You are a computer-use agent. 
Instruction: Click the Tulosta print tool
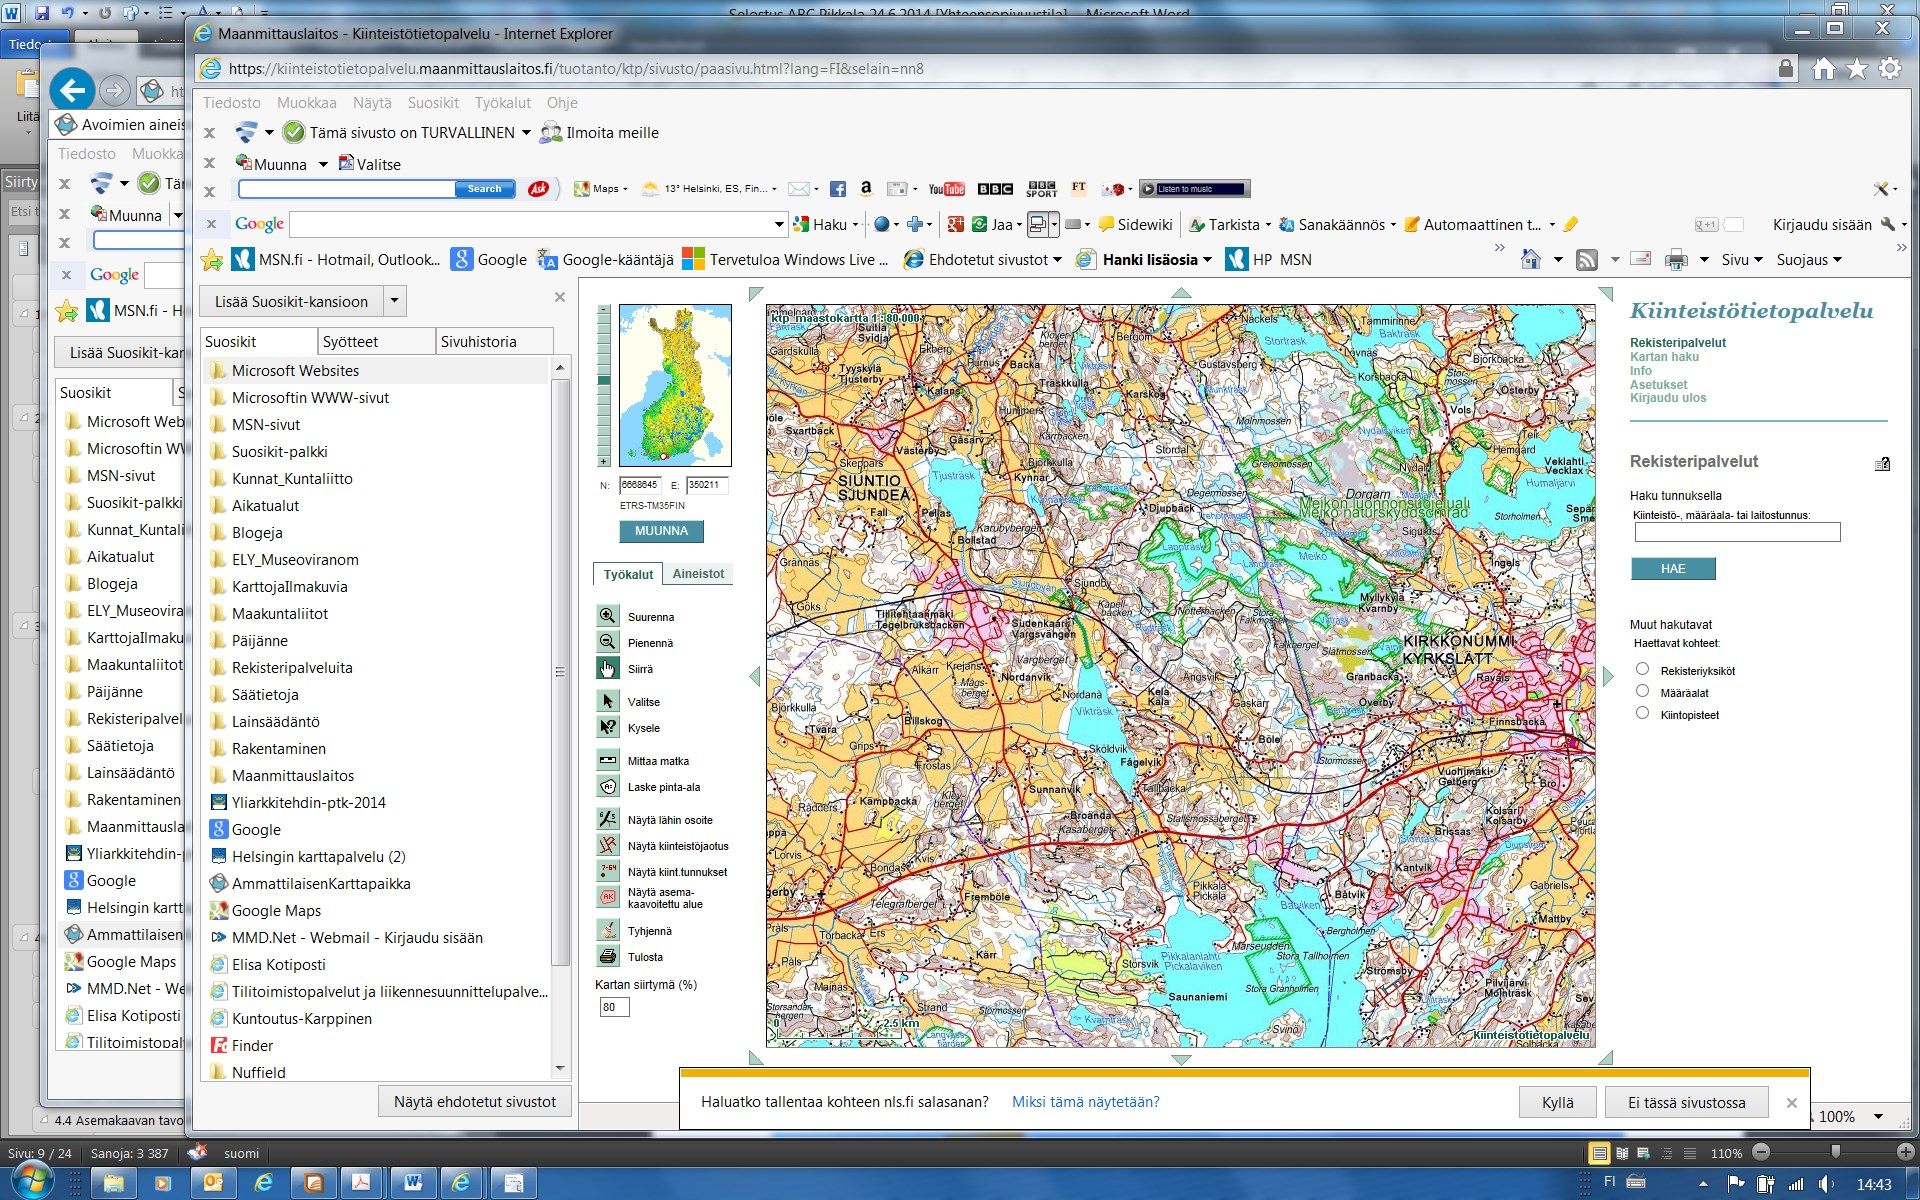coord(608,956)
